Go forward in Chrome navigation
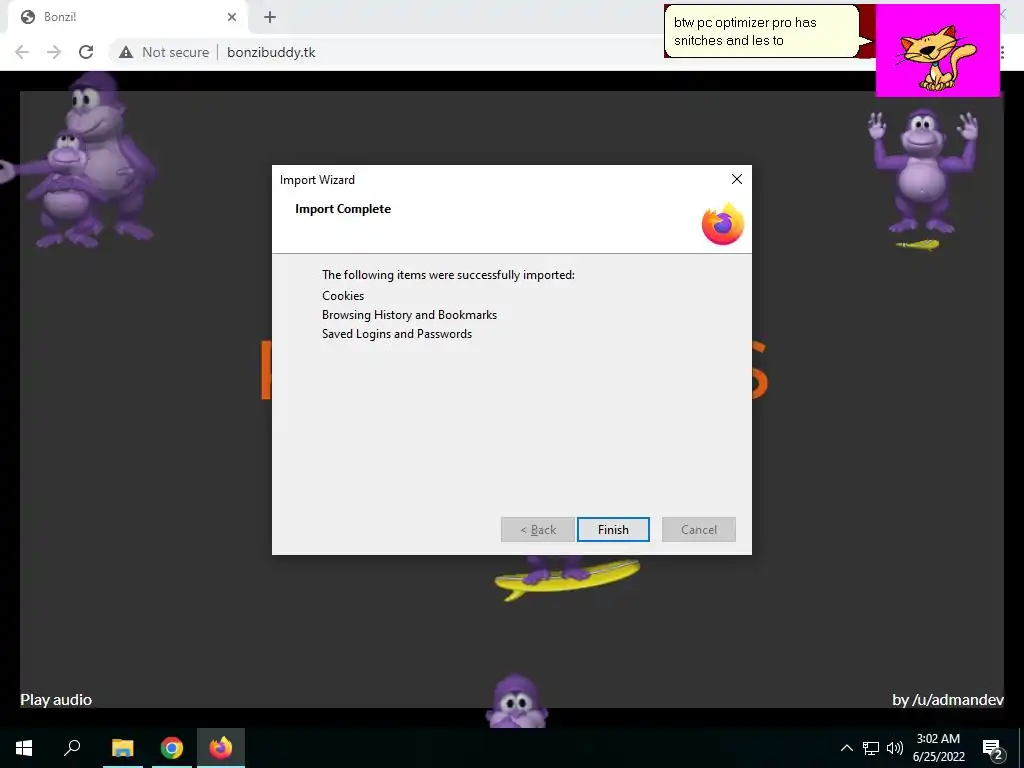This screenshot has width=1024, height=768. tap(54, 52)
